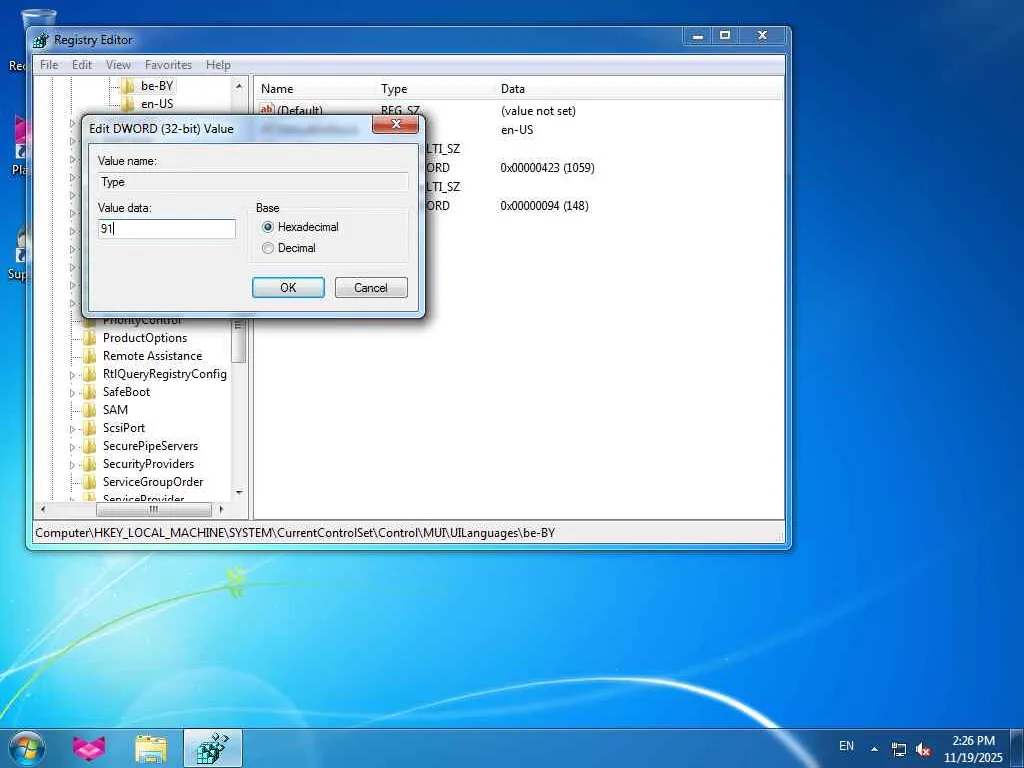This screenshot has width=1024, height=768.
Task: Open the Edit menu
Action: click(82, 65)
